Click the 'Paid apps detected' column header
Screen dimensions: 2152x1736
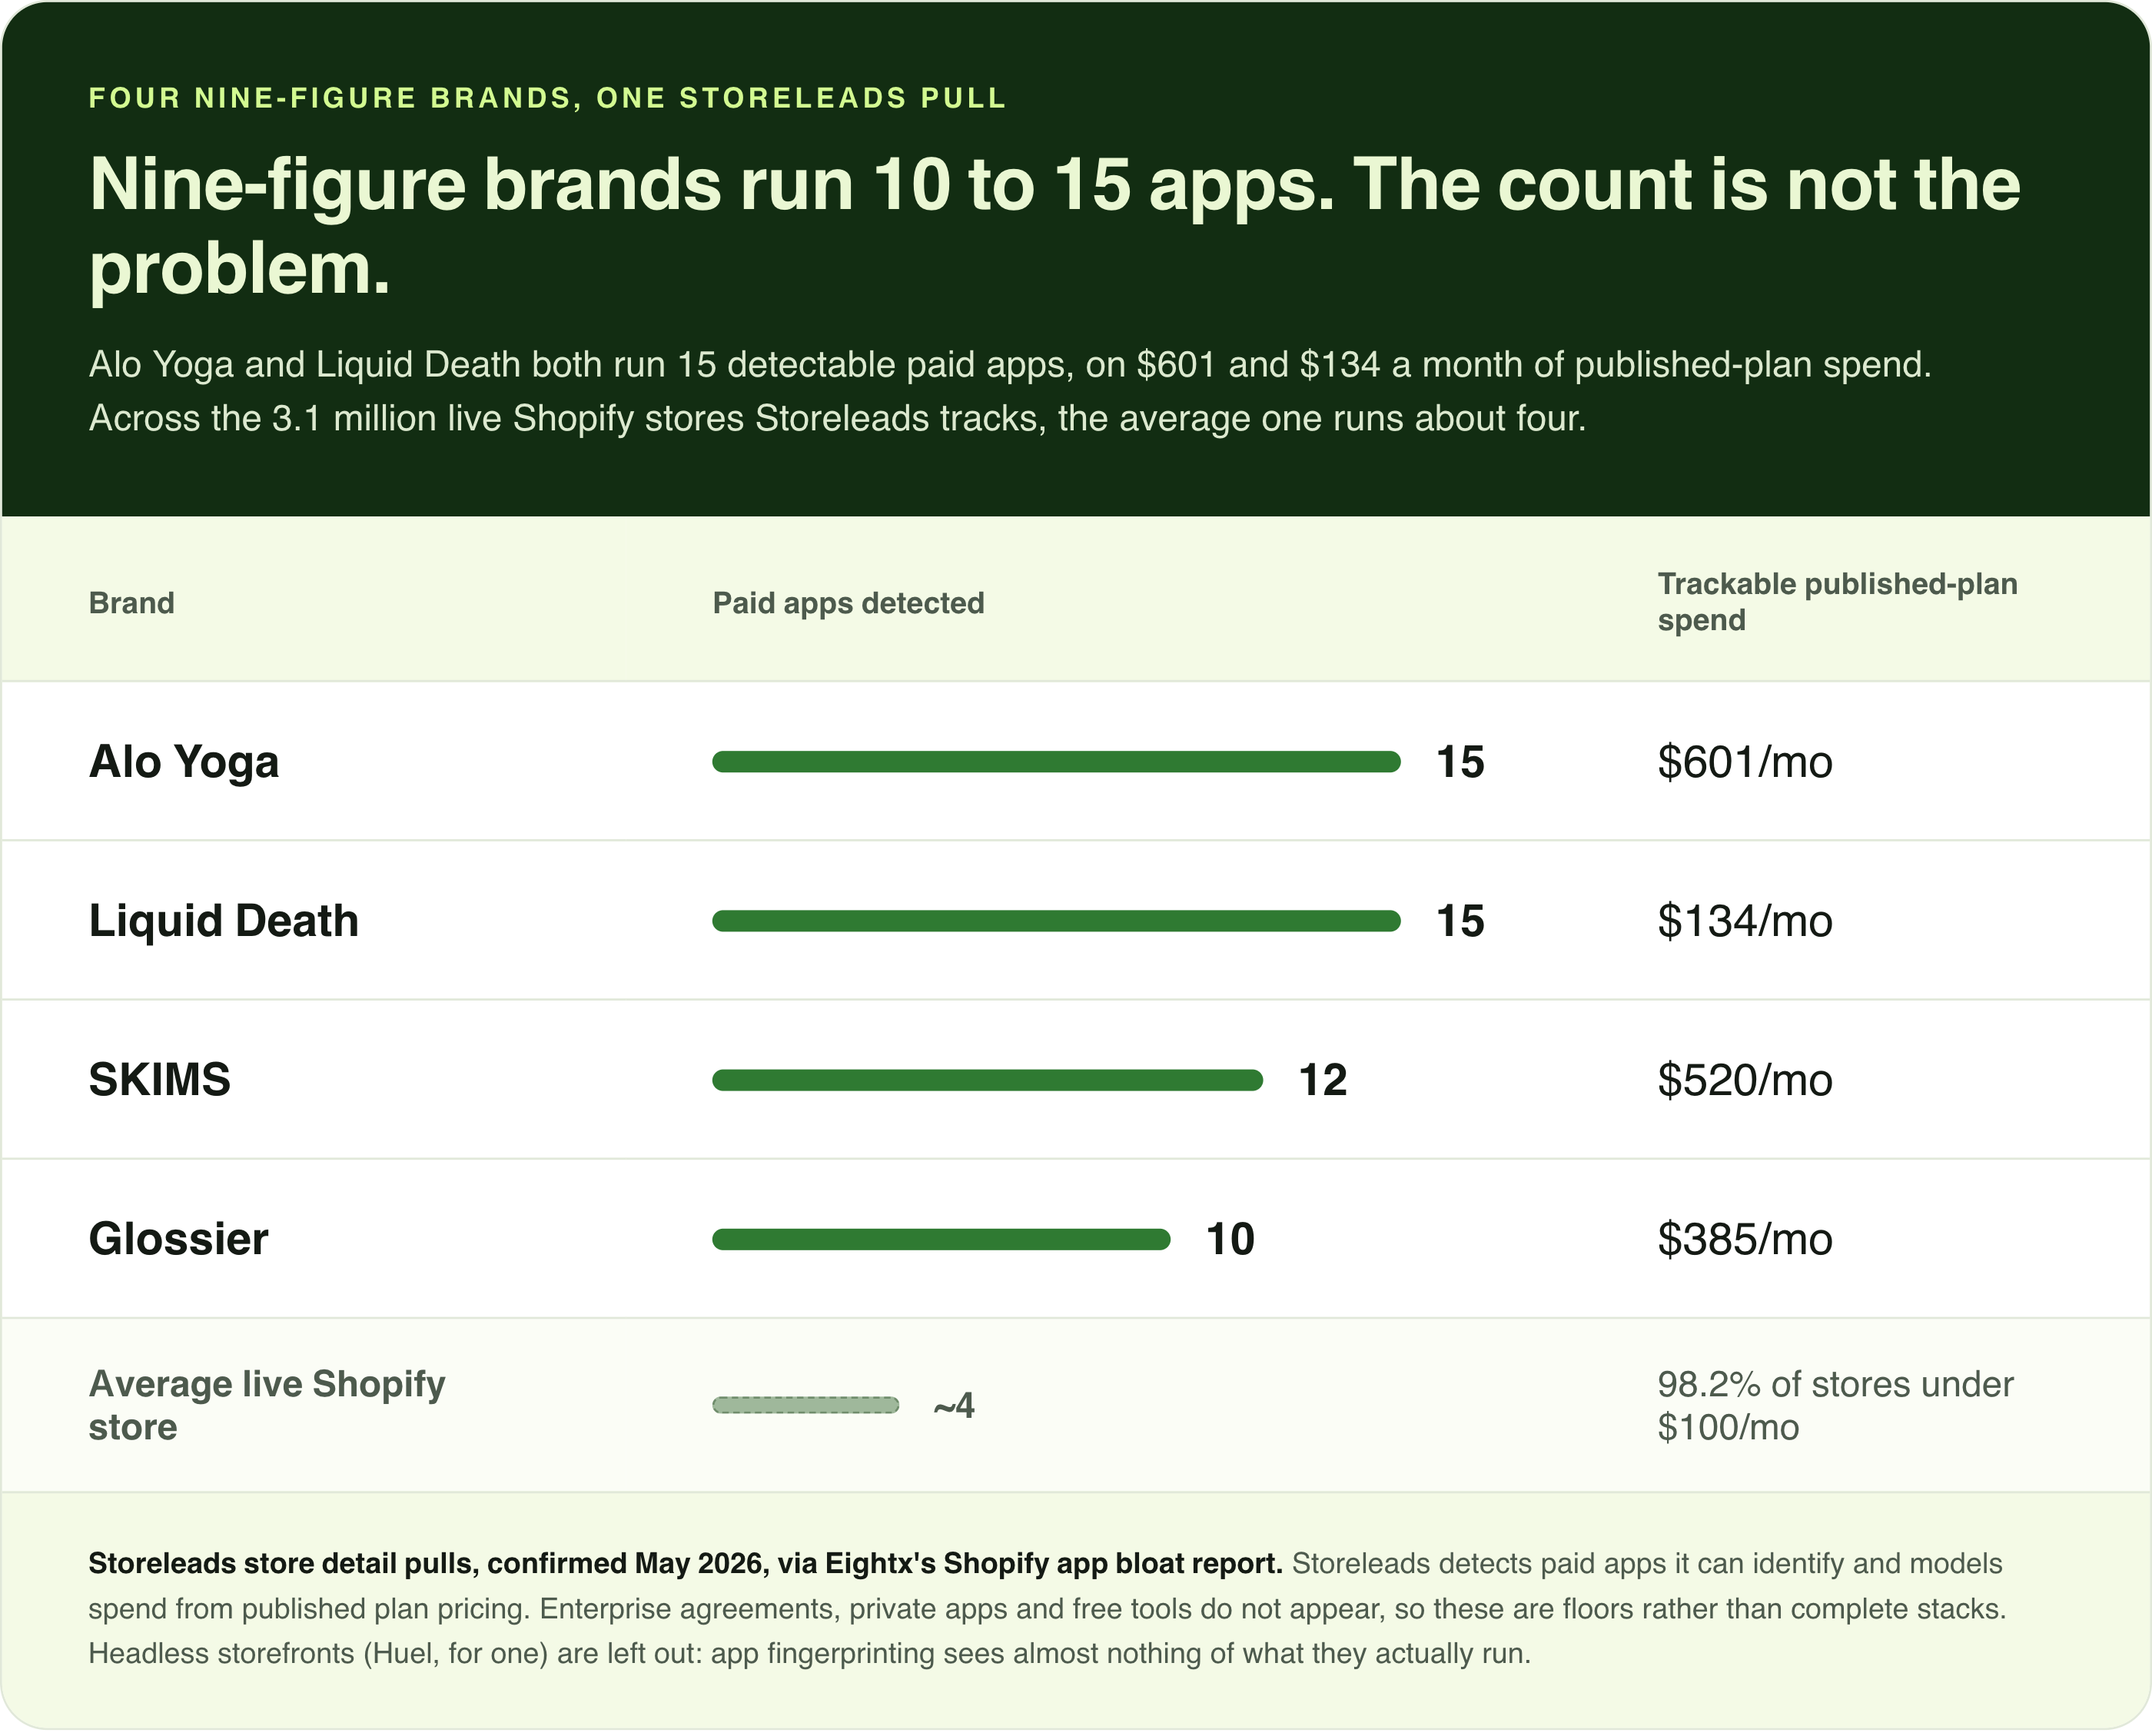pos(848,603)
